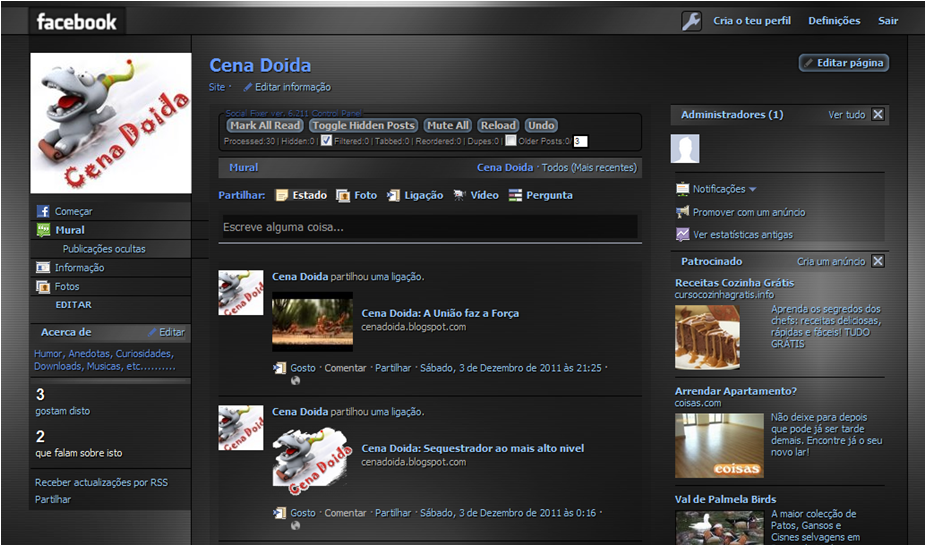926x546 pixels.
Task: Click in the Escreve alguma coisa field
Action: [430, 227]
